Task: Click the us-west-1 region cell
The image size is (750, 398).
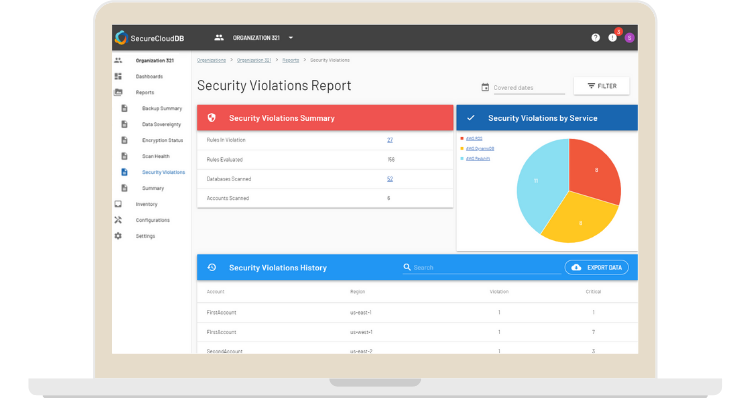Action: coord(361,332)
